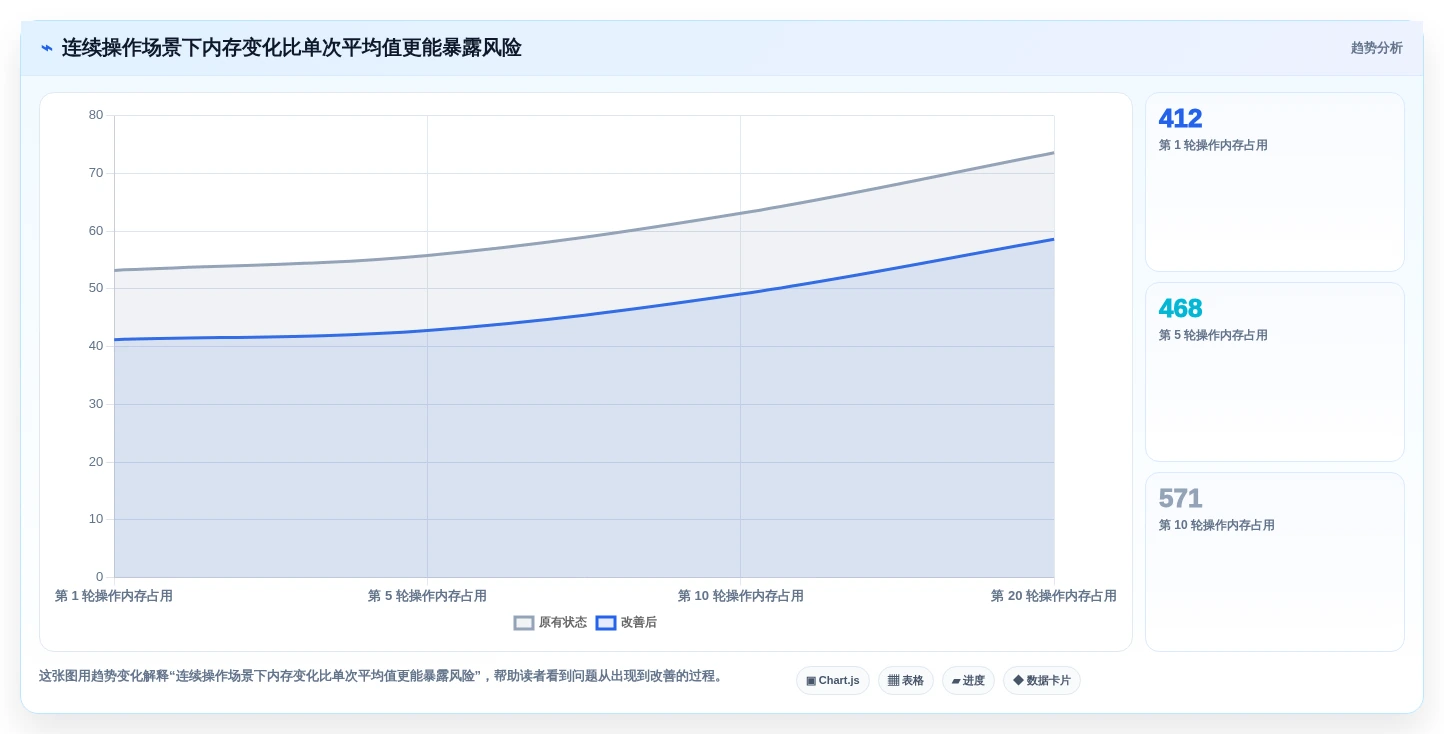Select the 进度 tag
1444x734 pixels.
click(x=968, y=681)
